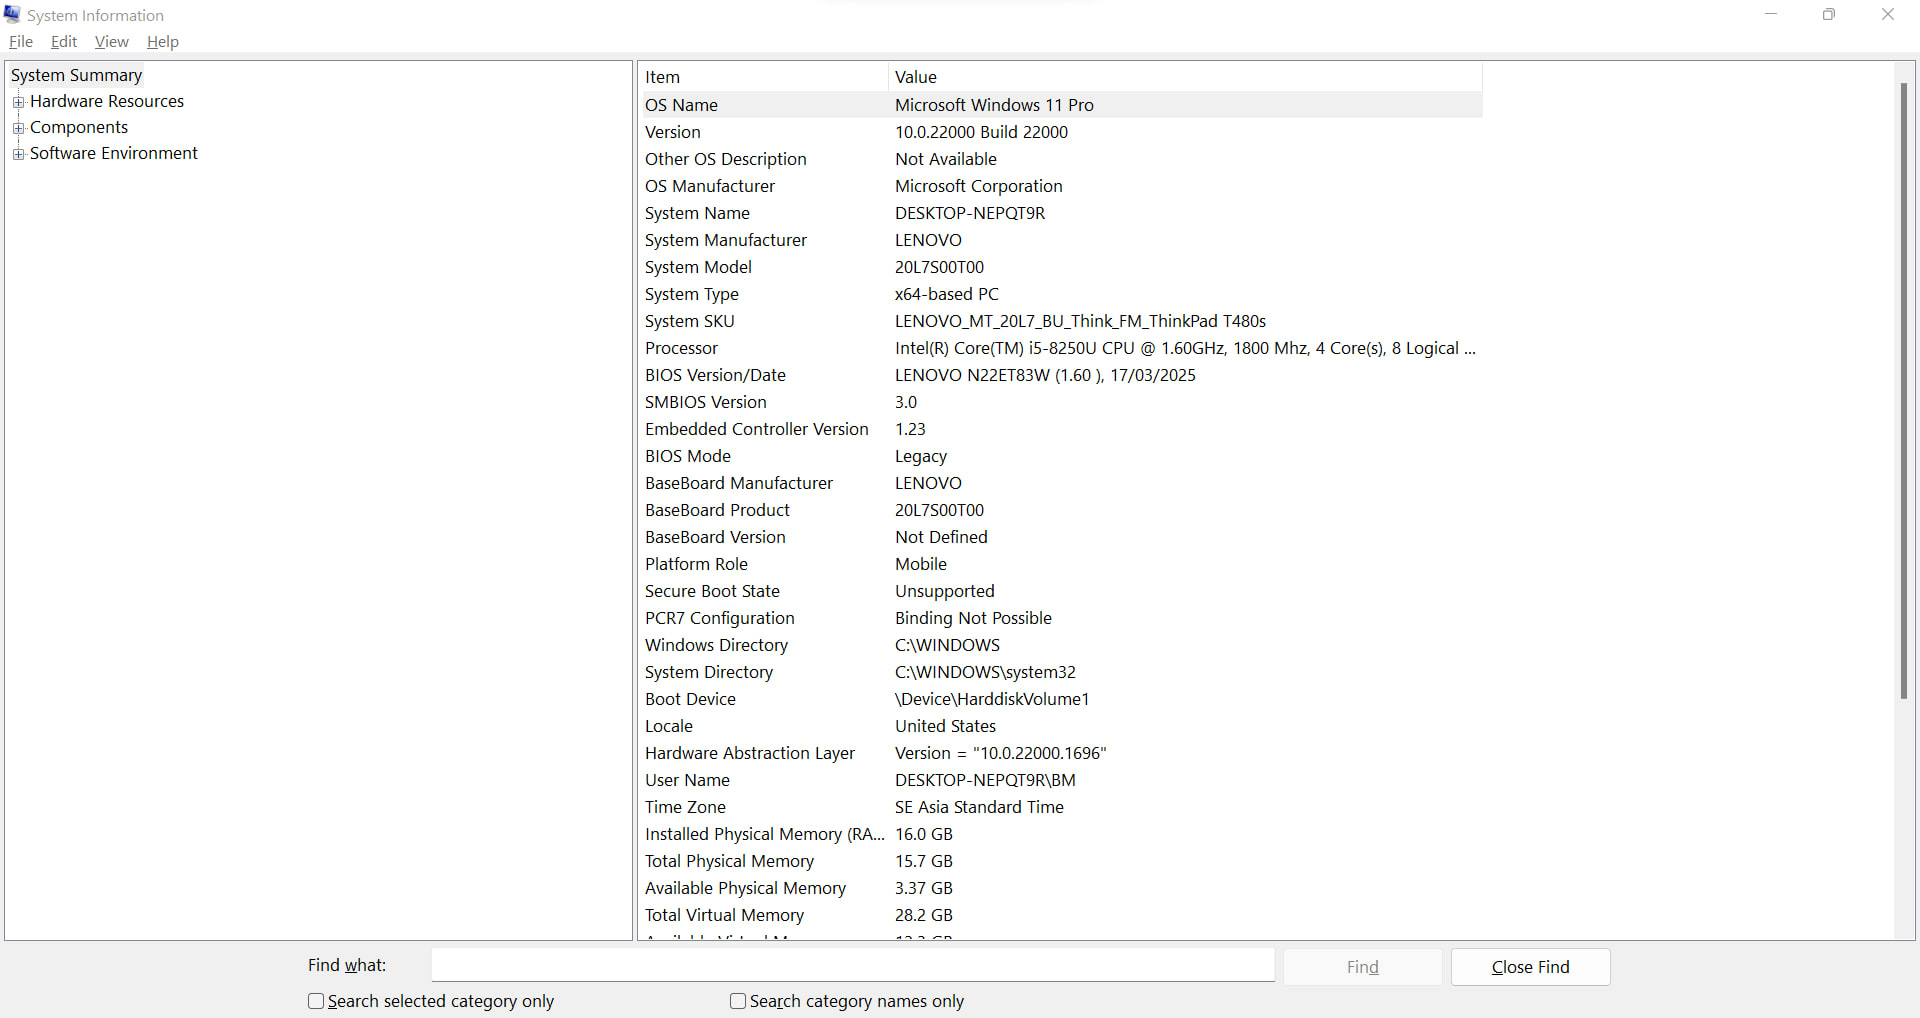Select the BIOS Mode row

(1061, 456)
